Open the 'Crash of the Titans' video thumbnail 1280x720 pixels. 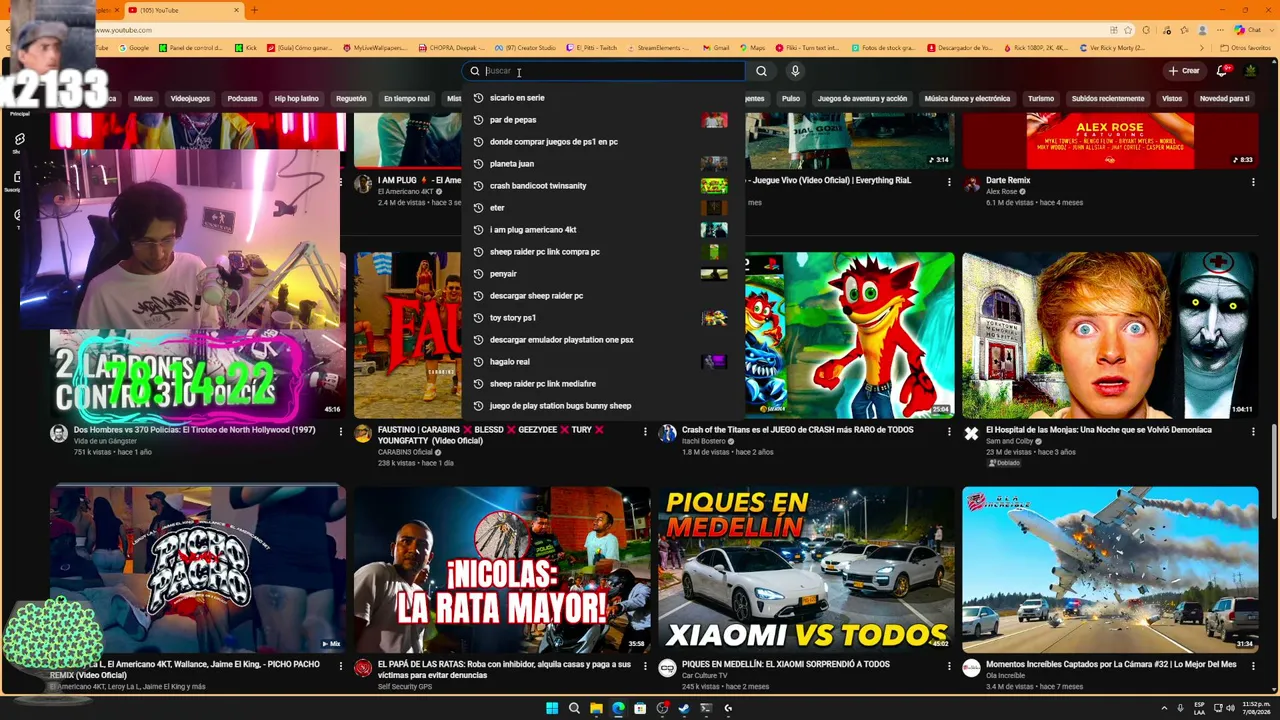pos(849,335)
